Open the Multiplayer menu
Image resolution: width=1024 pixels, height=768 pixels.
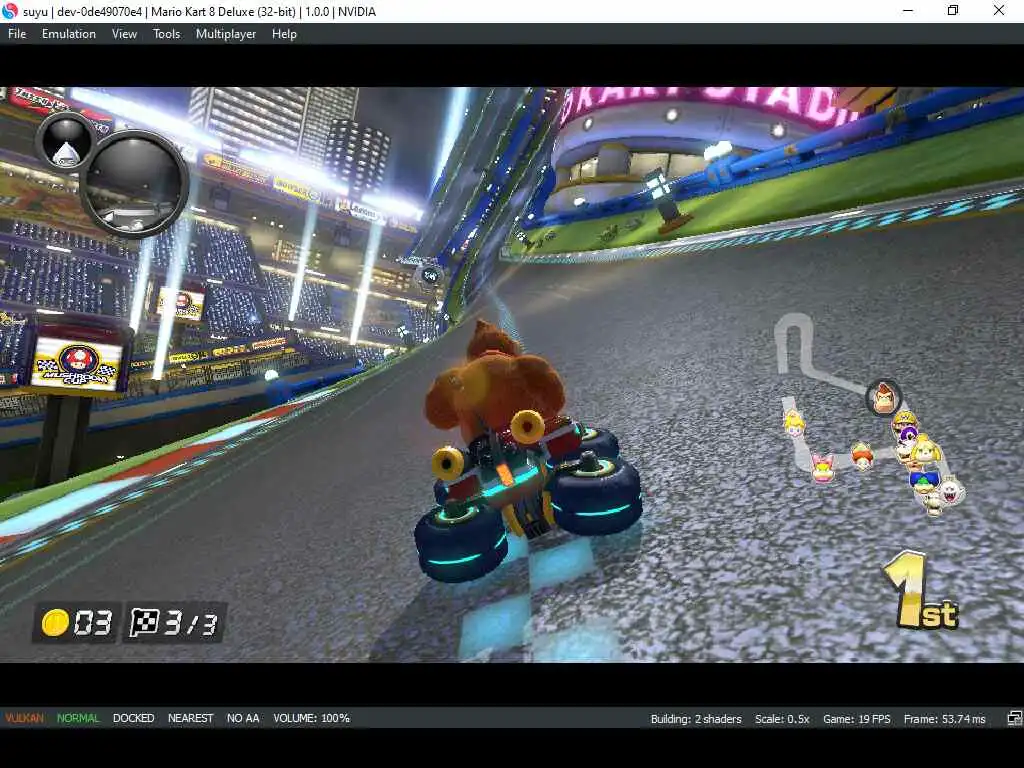coord(226,34)
